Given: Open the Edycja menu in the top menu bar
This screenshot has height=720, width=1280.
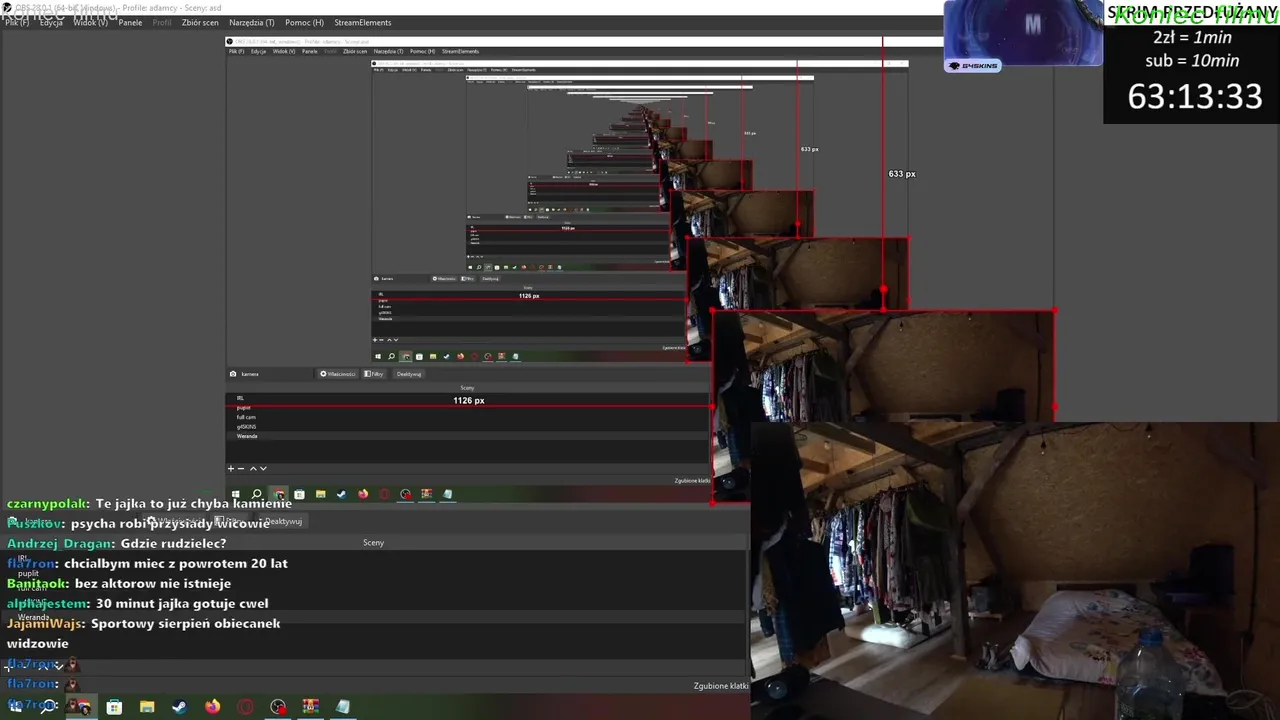Looking at the screenshot, I should (52, 22).
